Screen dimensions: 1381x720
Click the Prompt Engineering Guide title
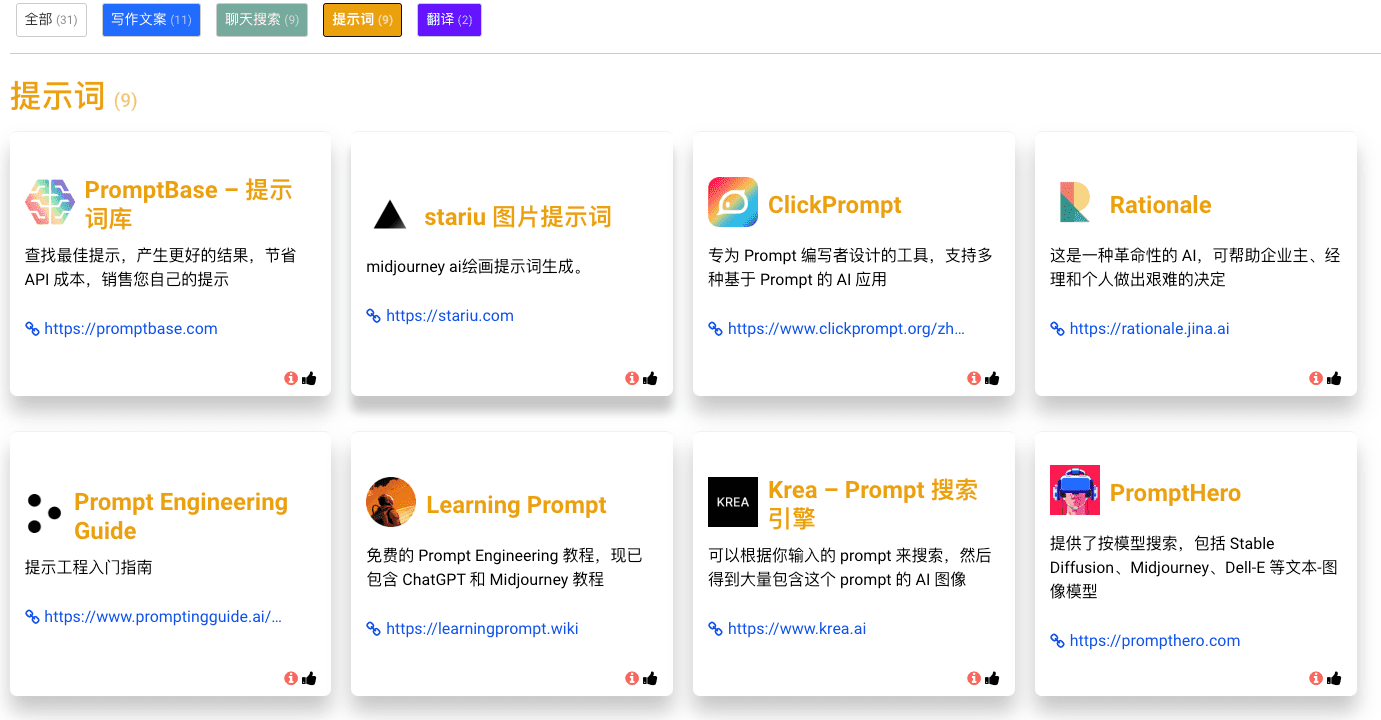181,516
